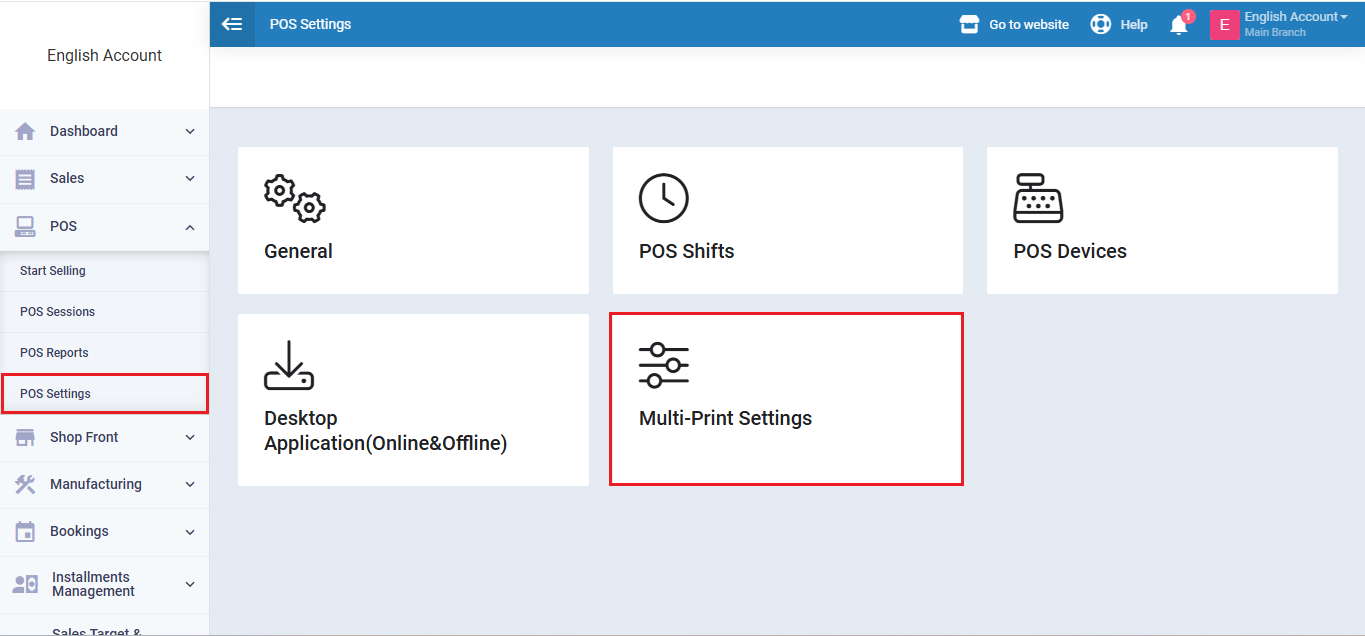Open the Bookings sidebar item
The height and width of the screenshot is (636, 1365).
click(80, 531)
